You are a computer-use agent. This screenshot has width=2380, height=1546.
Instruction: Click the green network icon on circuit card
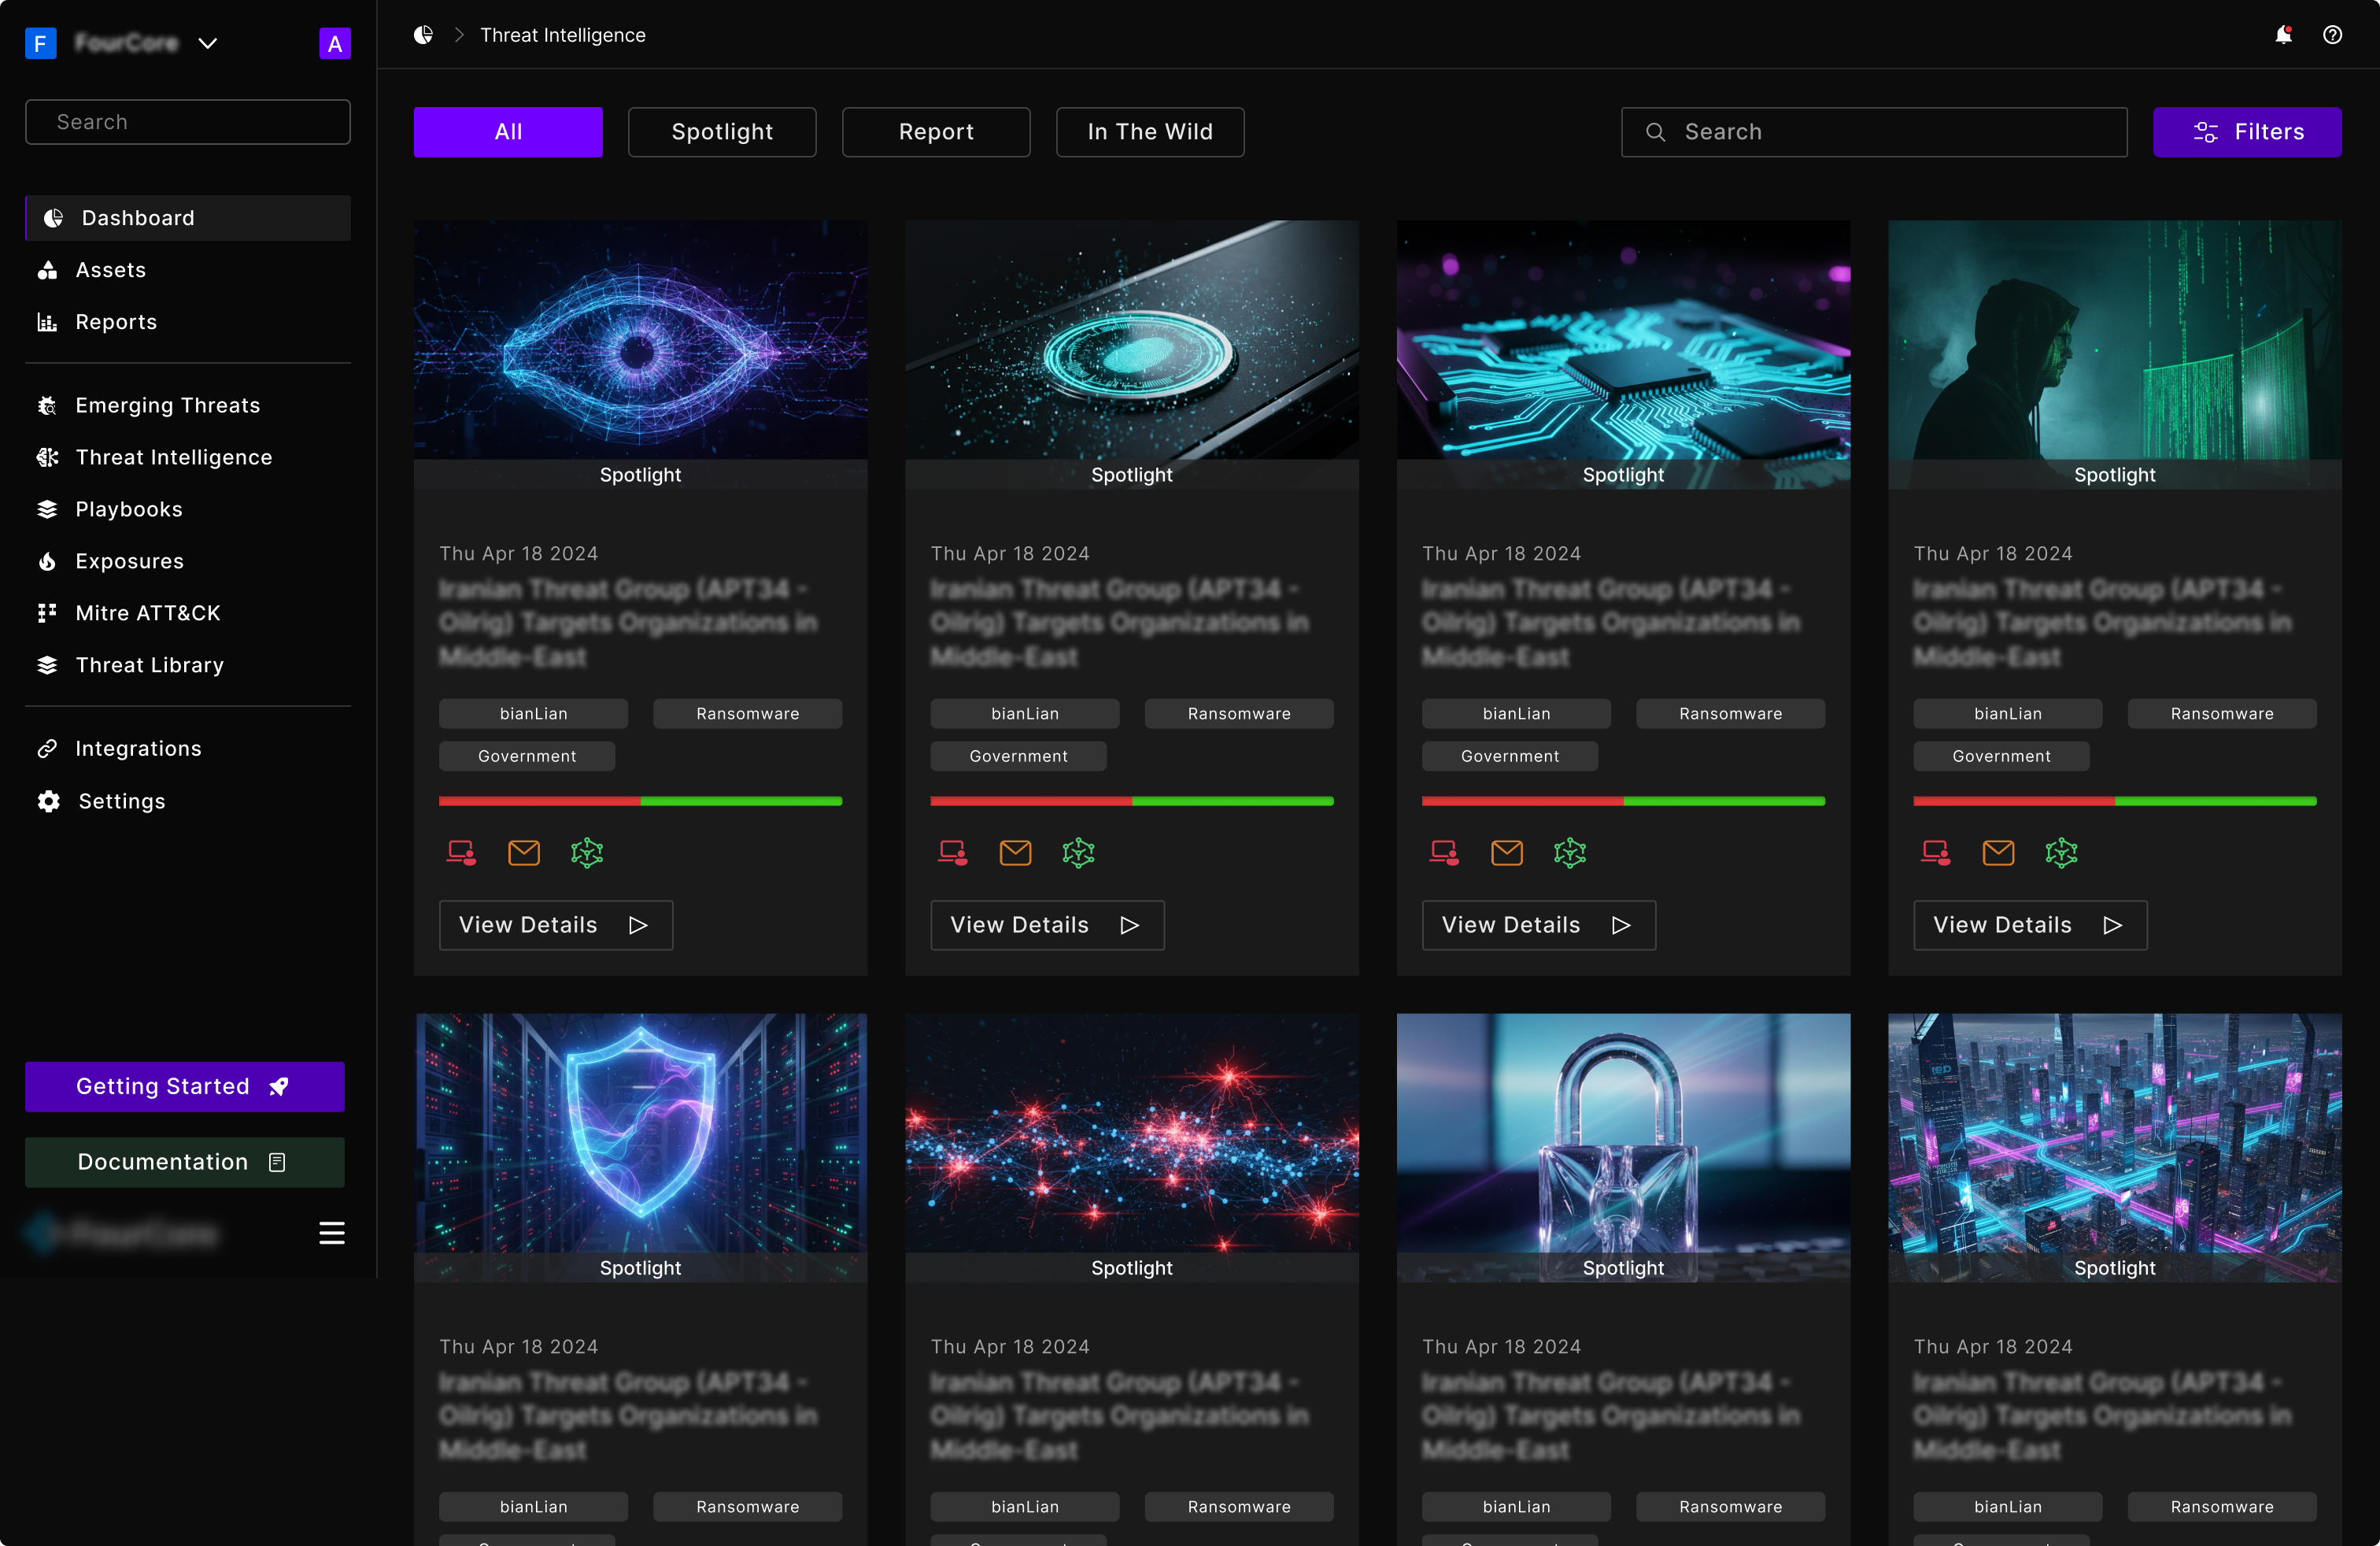[x=1570, y=852]
